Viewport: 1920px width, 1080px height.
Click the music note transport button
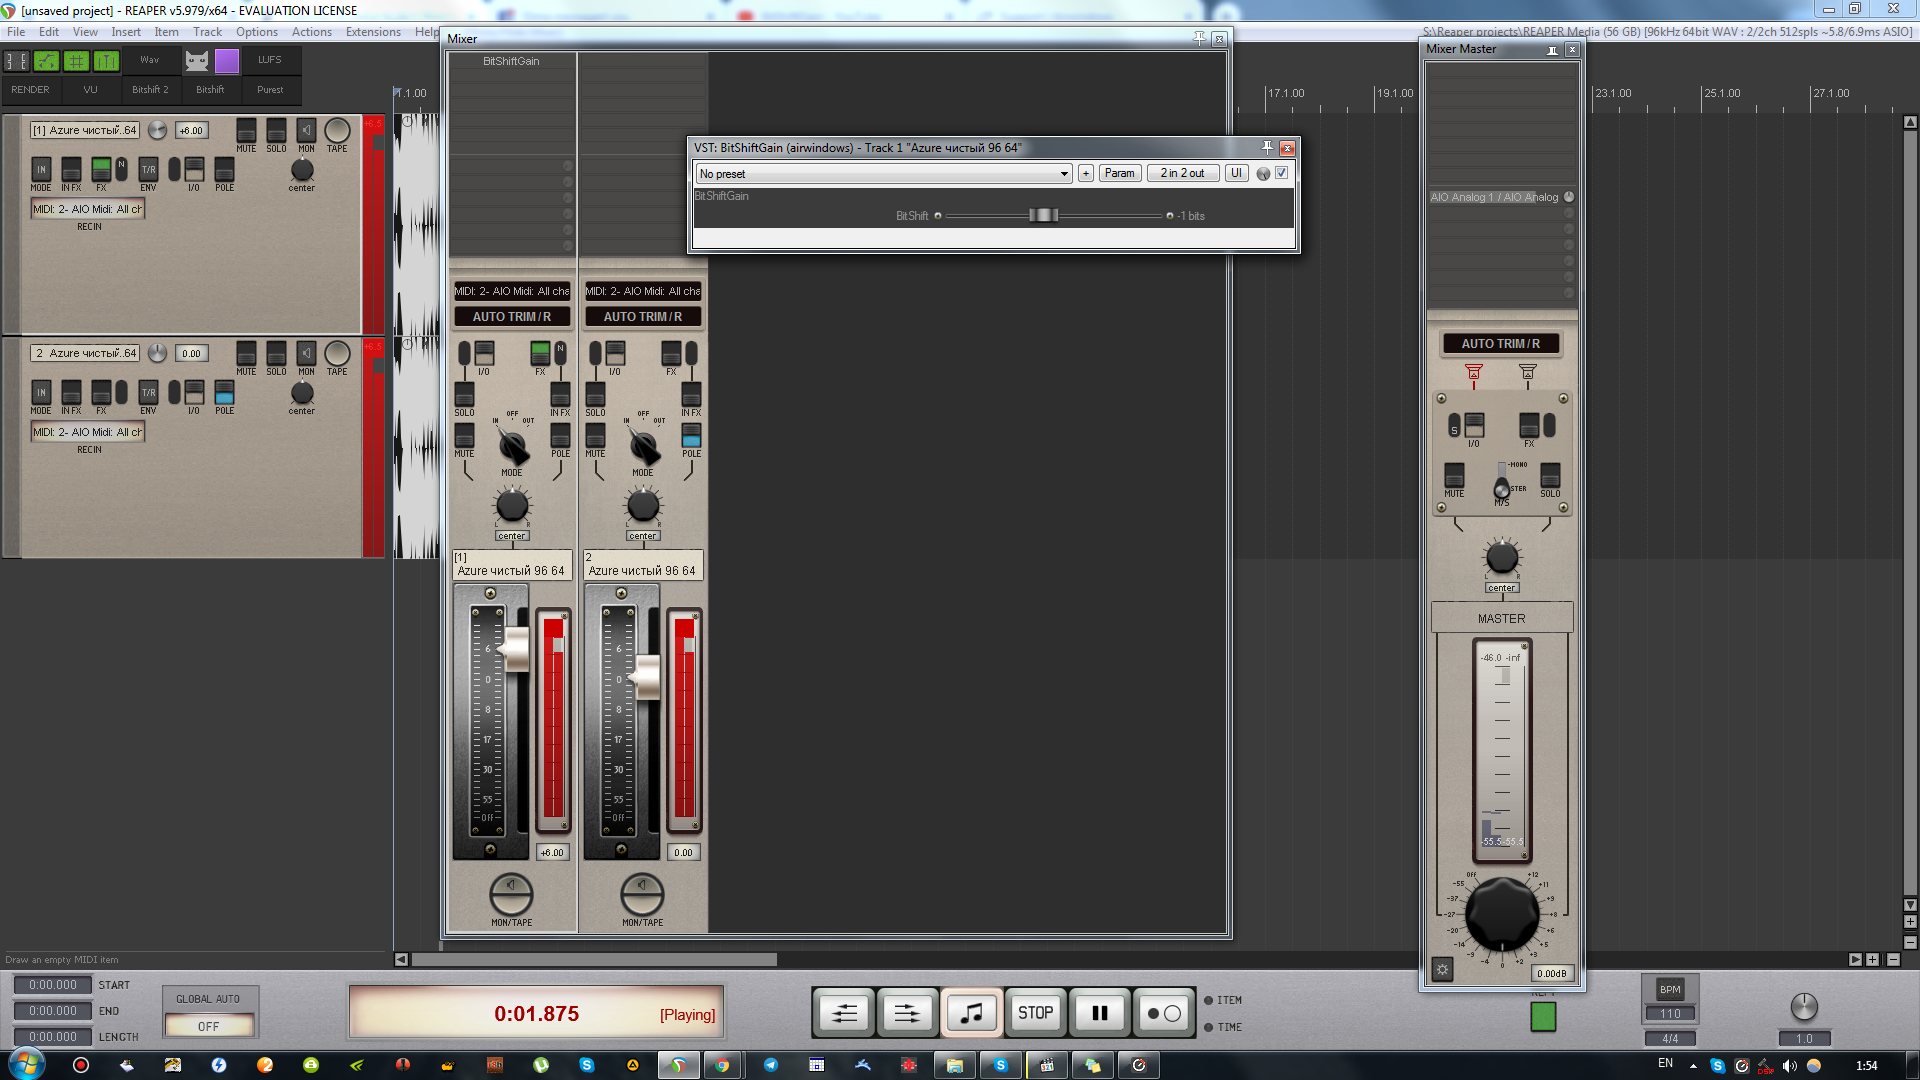pos(971,1013)
